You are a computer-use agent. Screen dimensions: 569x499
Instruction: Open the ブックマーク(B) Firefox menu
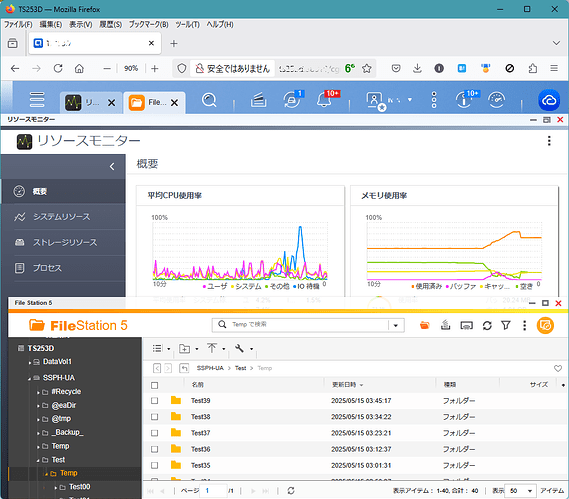148,24
